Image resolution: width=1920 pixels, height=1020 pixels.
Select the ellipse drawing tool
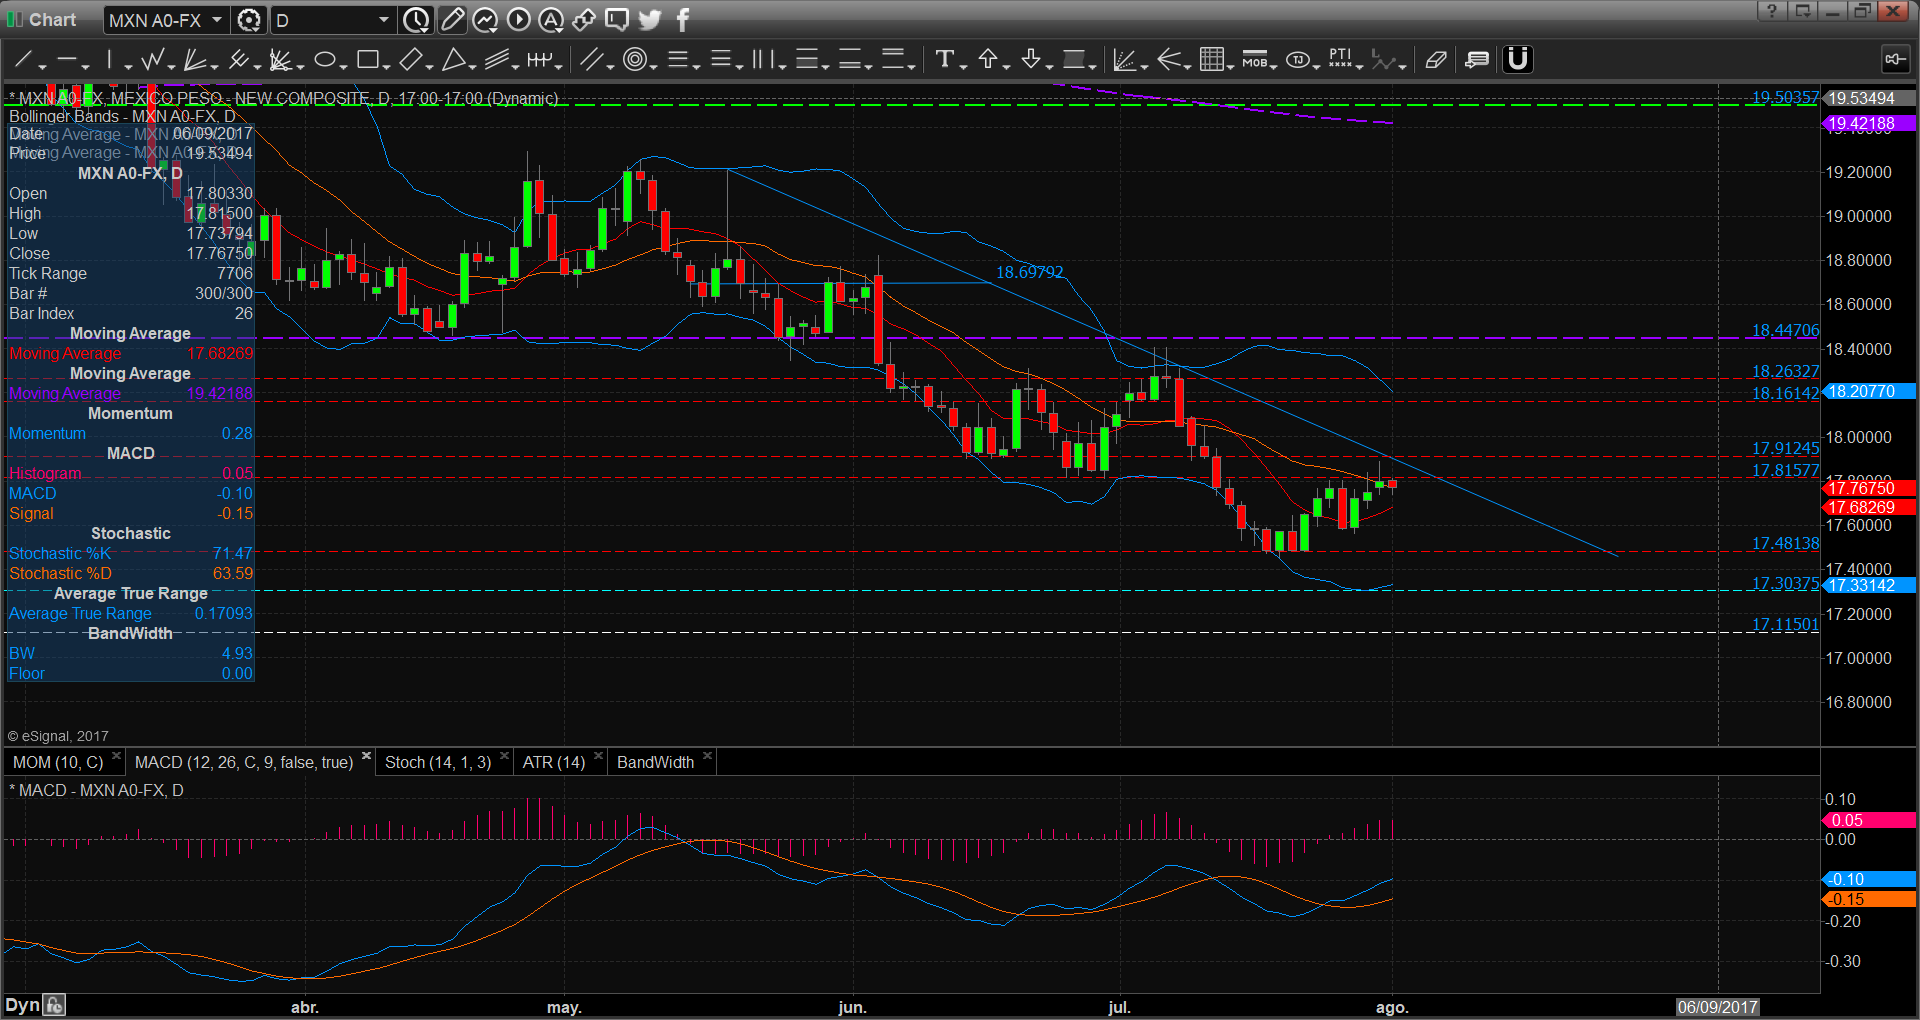[x=324, y=60]
